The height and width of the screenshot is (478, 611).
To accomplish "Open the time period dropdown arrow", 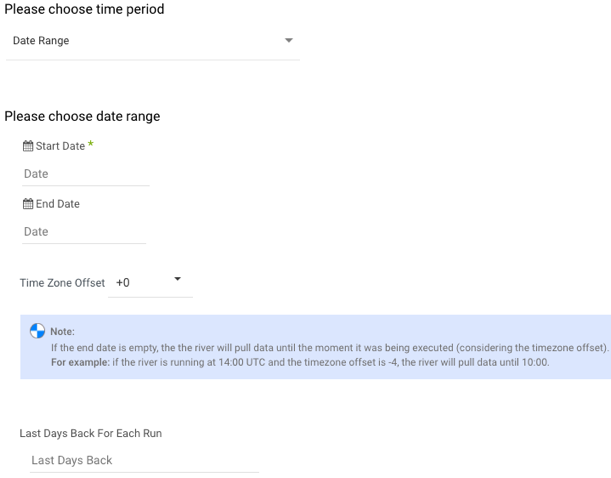I will pyautogui.click(x=289, y=41).
